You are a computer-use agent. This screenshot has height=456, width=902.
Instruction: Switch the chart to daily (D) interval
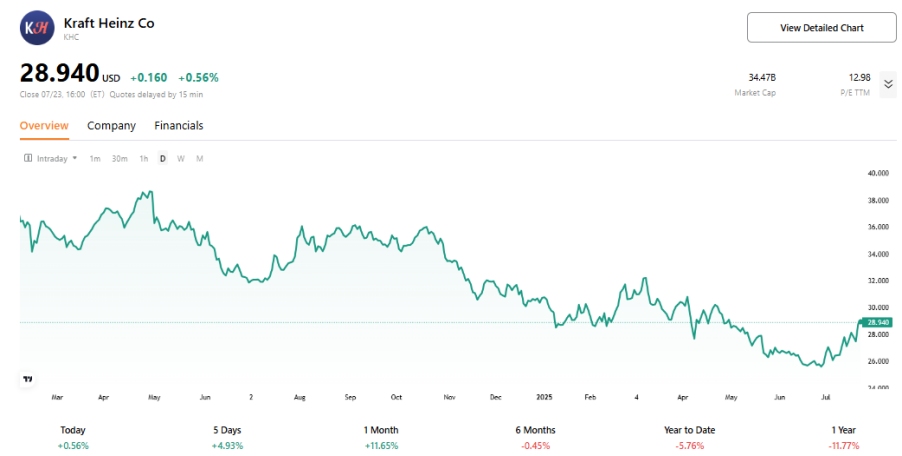pyautogui.click(x=163, y=159)
